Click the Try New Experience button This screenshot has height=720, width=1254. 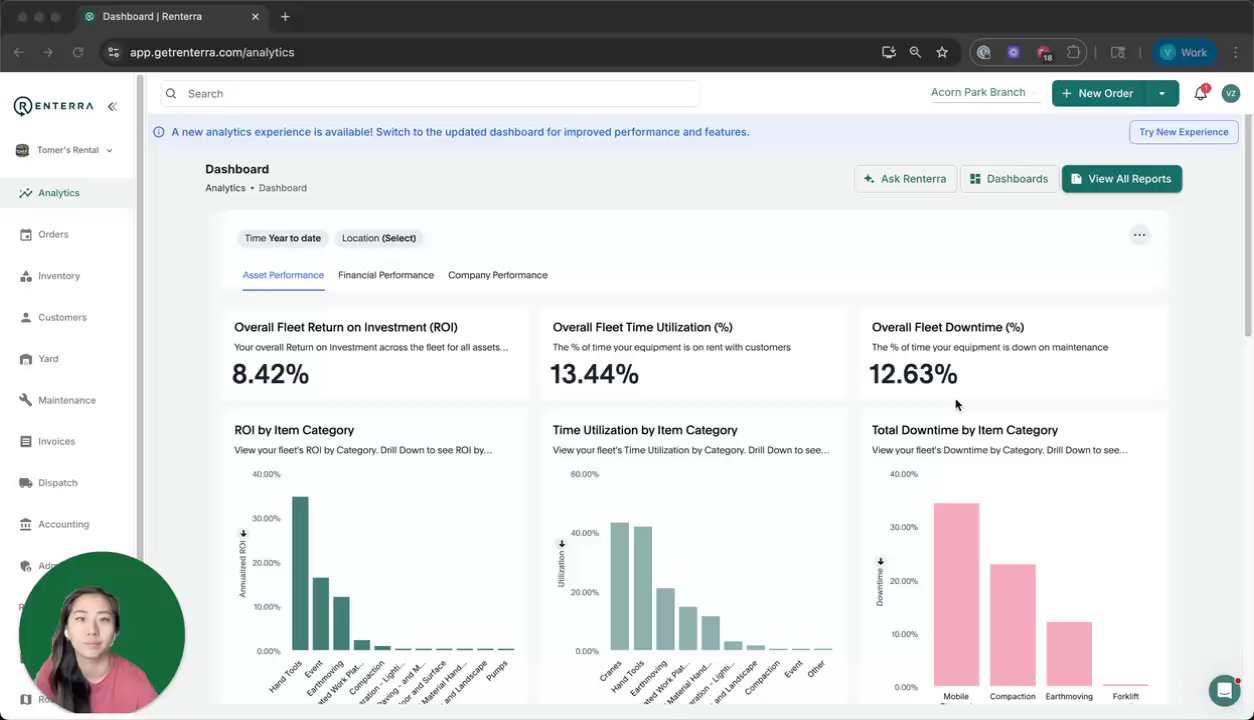1183,132
